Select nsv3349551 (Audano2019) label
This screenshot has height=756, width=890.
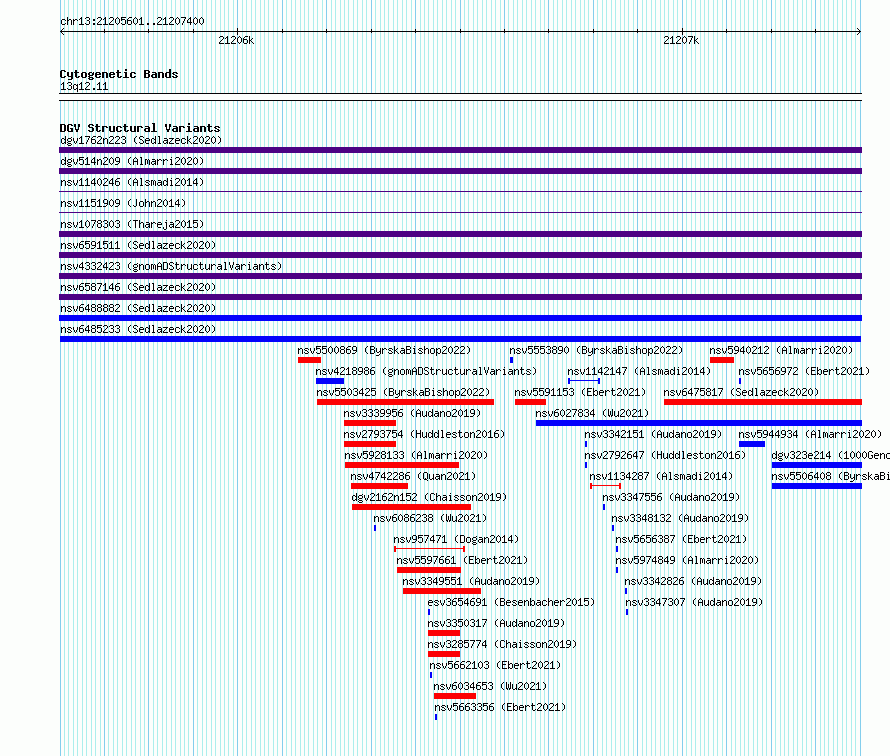[471, 581]
